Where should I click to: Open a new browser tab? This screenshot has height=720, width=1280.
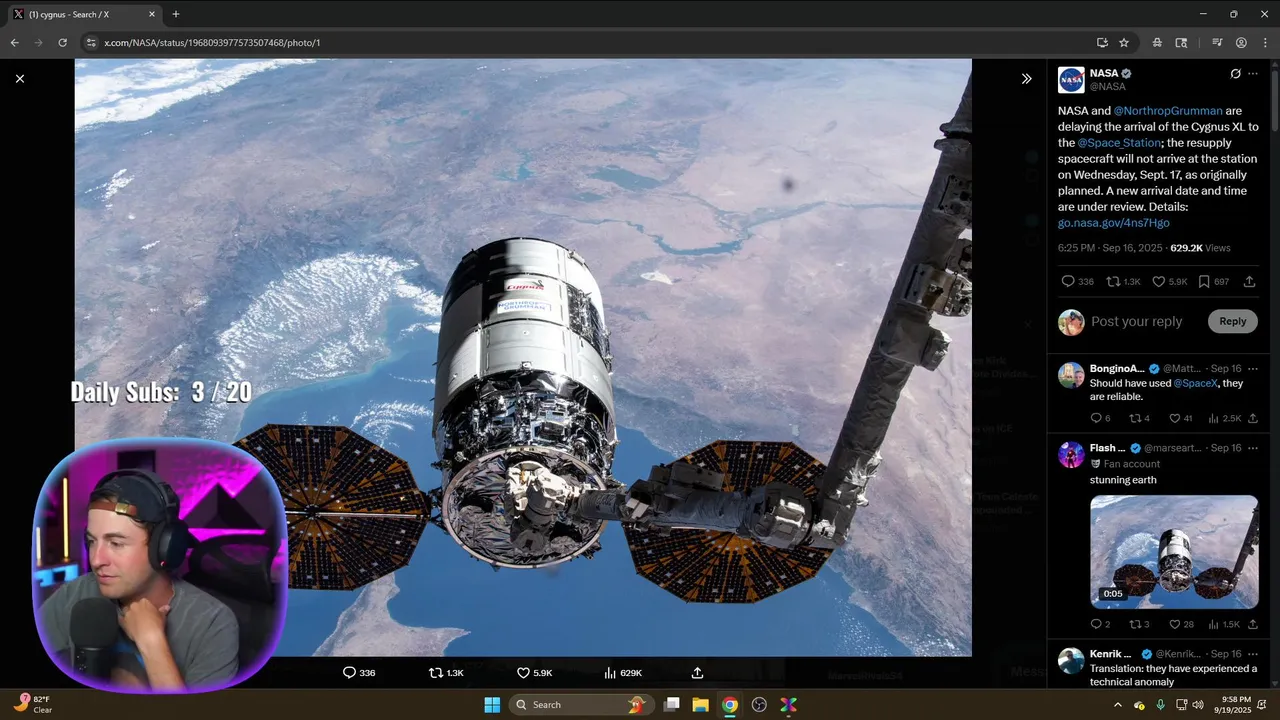coord(176,14)
